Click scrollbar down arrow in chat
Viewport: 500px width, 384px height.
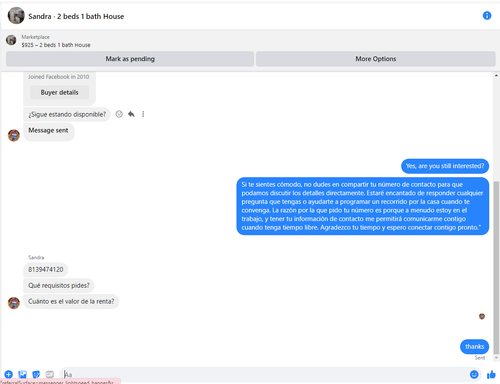coord(496,358)
